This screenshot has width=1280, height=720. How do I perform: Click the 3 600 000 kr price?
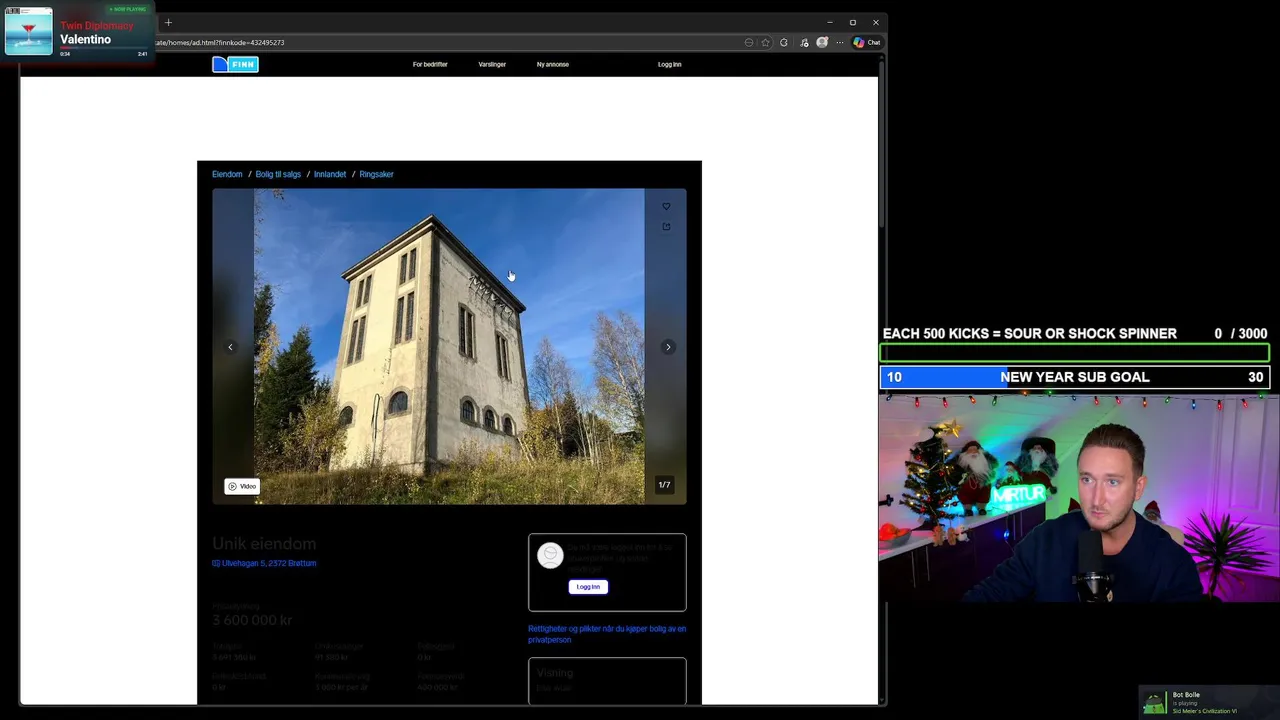(252, 620)
